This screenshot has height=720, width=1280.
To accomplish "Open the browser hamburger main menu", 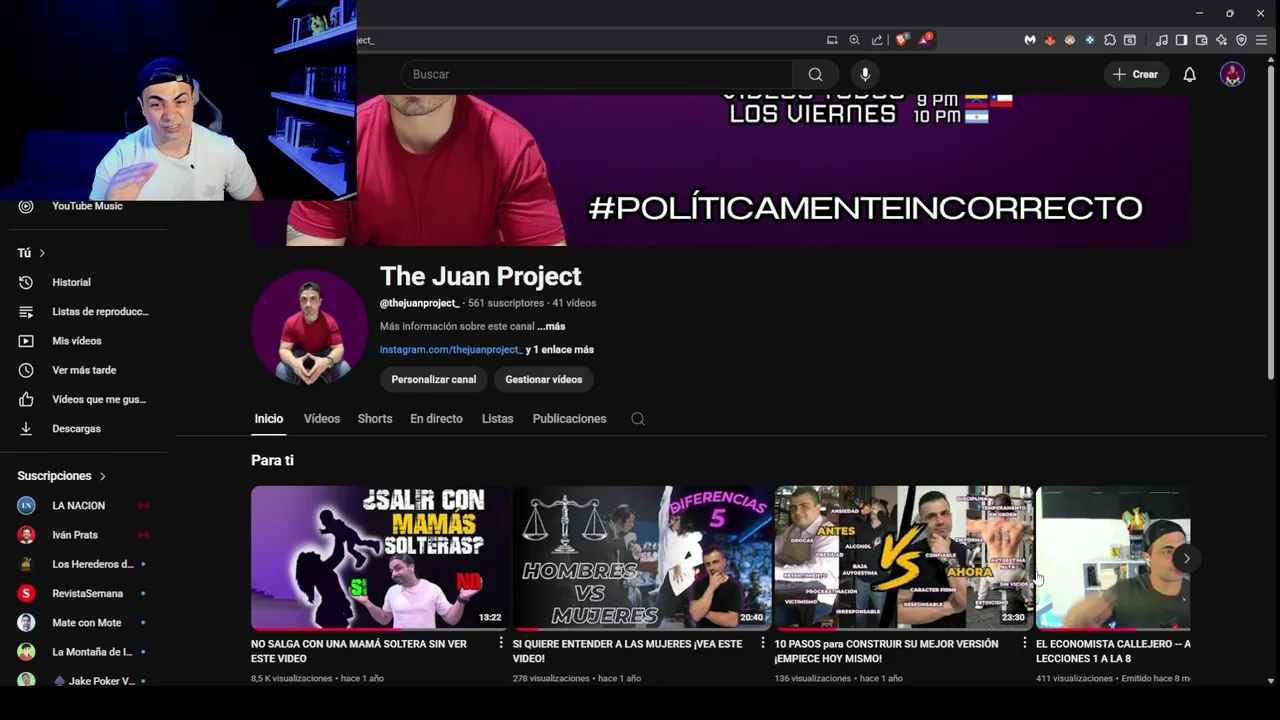I will (1261, 40).
